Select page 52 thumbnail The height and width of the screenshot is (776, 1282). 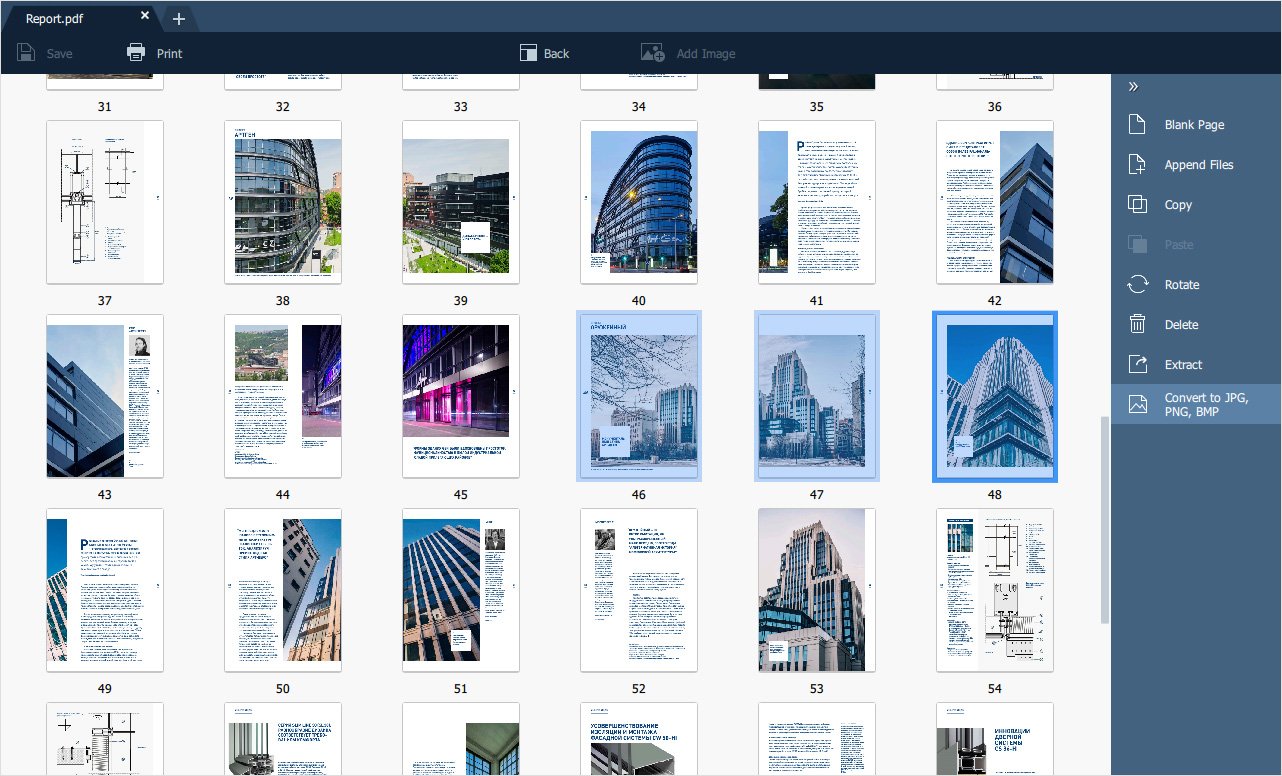(639, 590)
